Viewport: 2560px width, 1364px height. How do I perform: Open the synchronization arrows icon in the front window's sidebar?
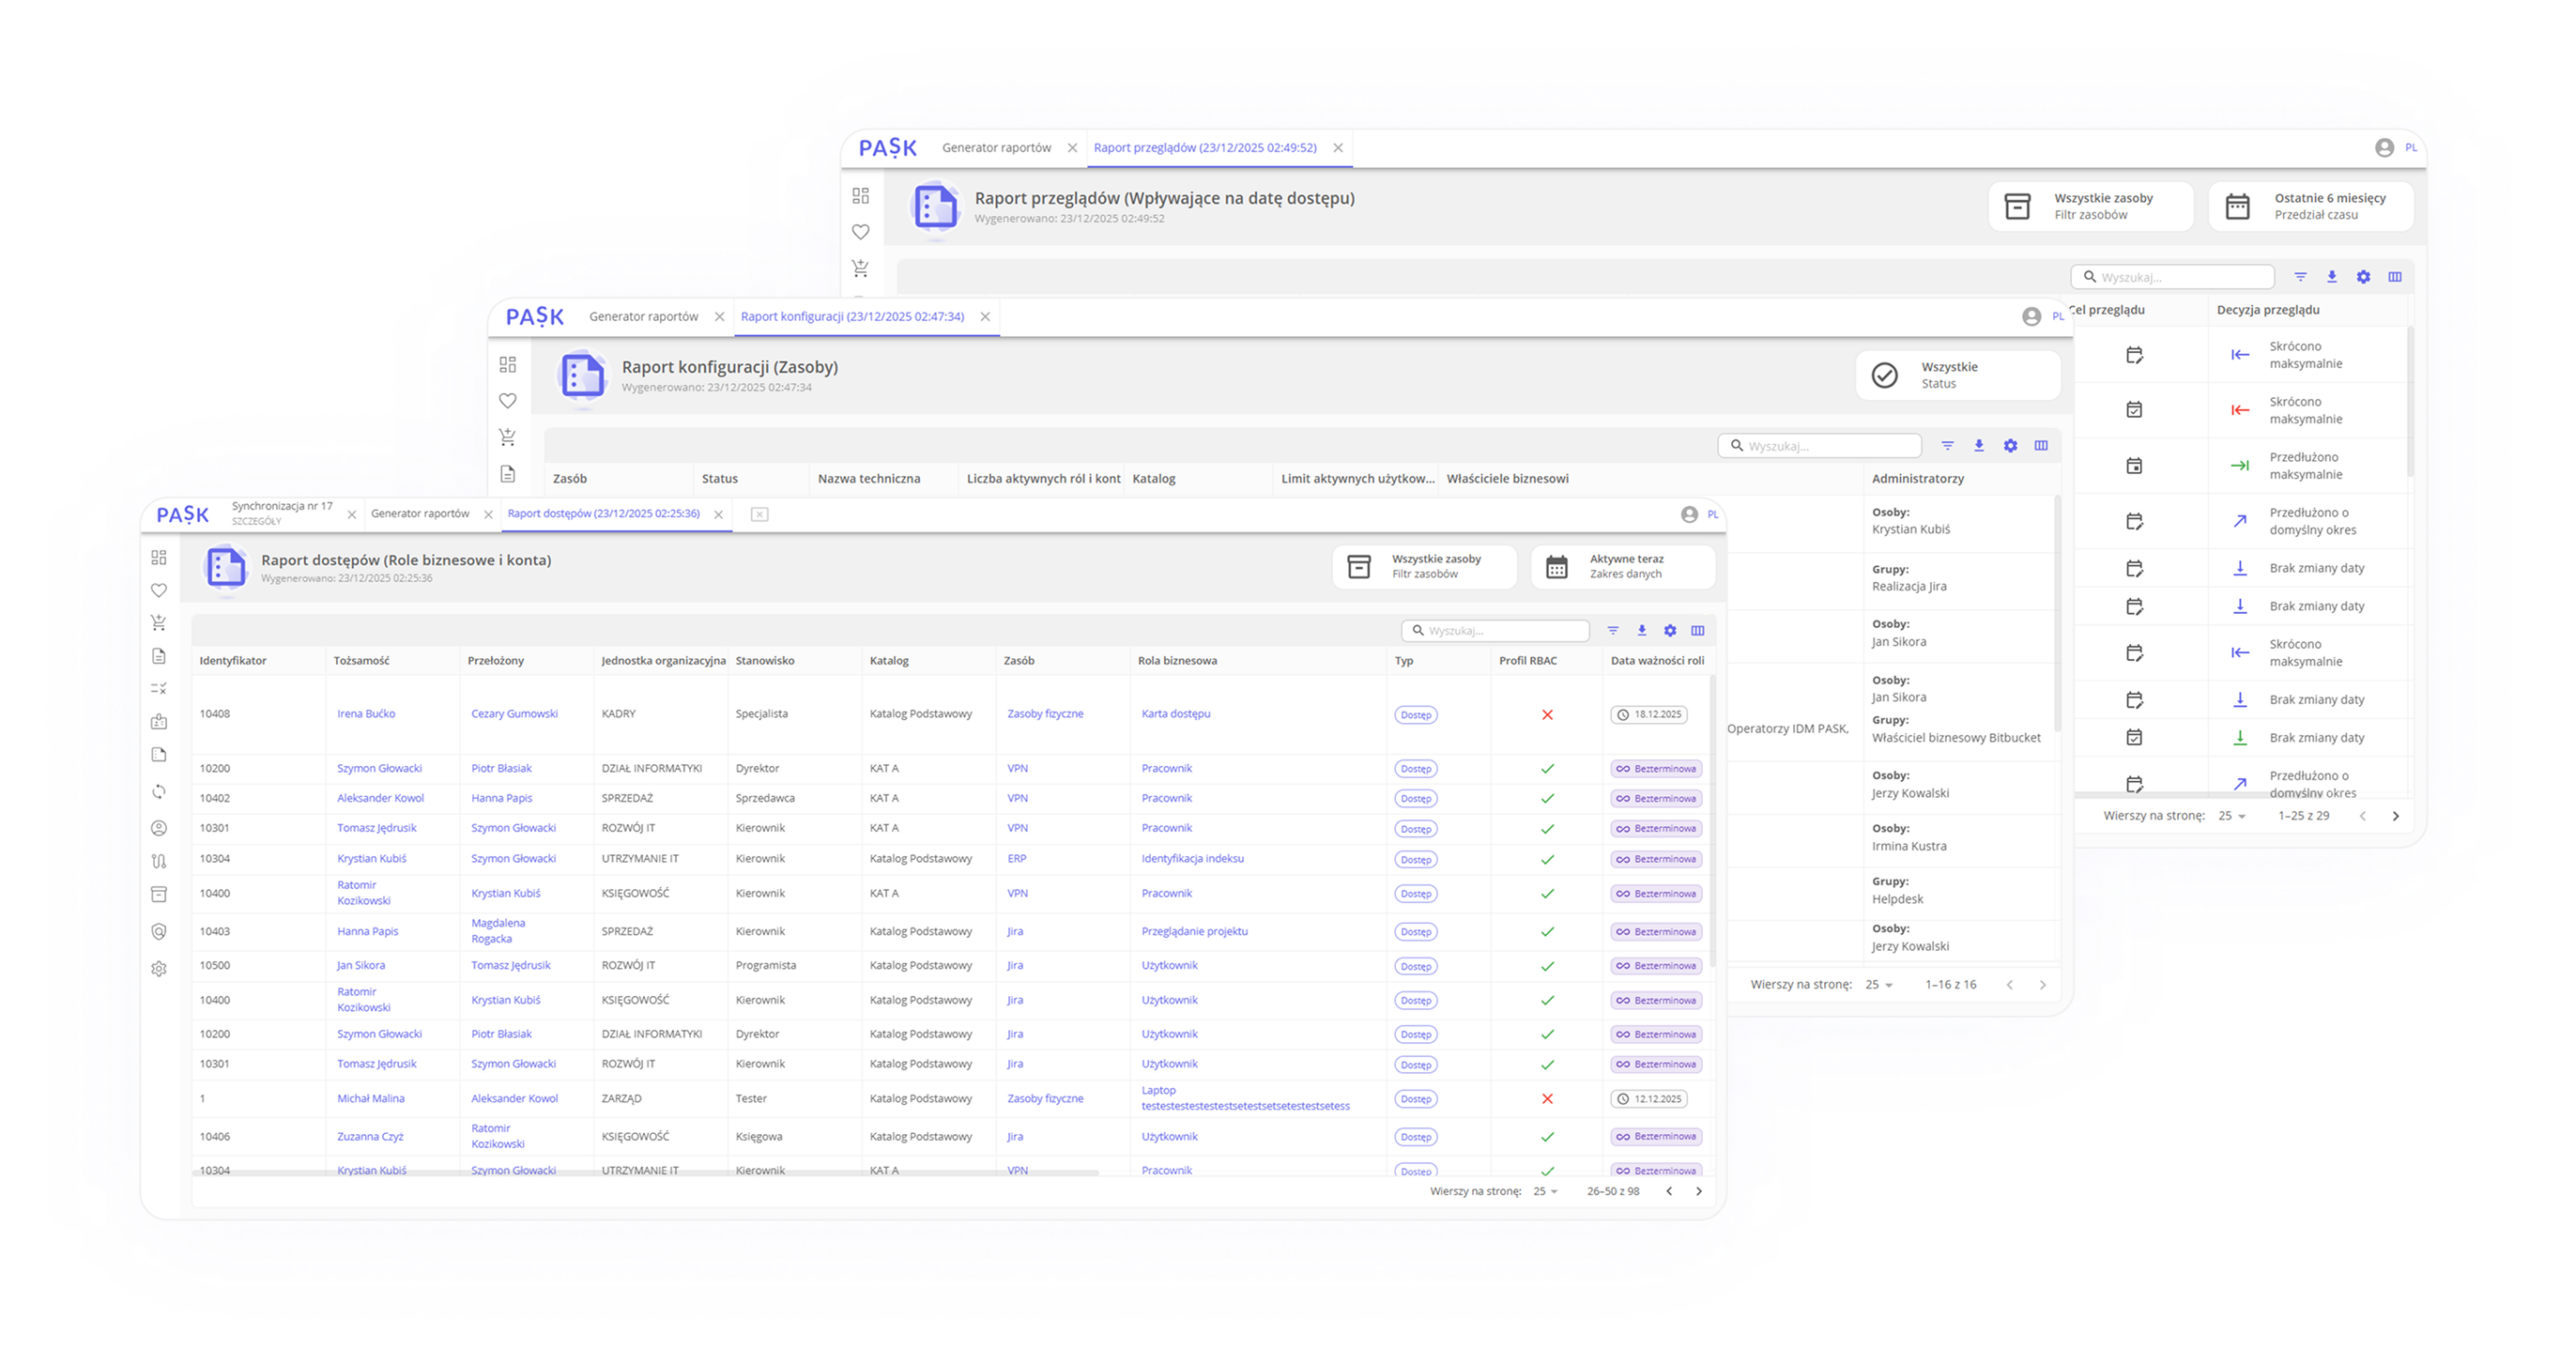[x=158, y=792]
